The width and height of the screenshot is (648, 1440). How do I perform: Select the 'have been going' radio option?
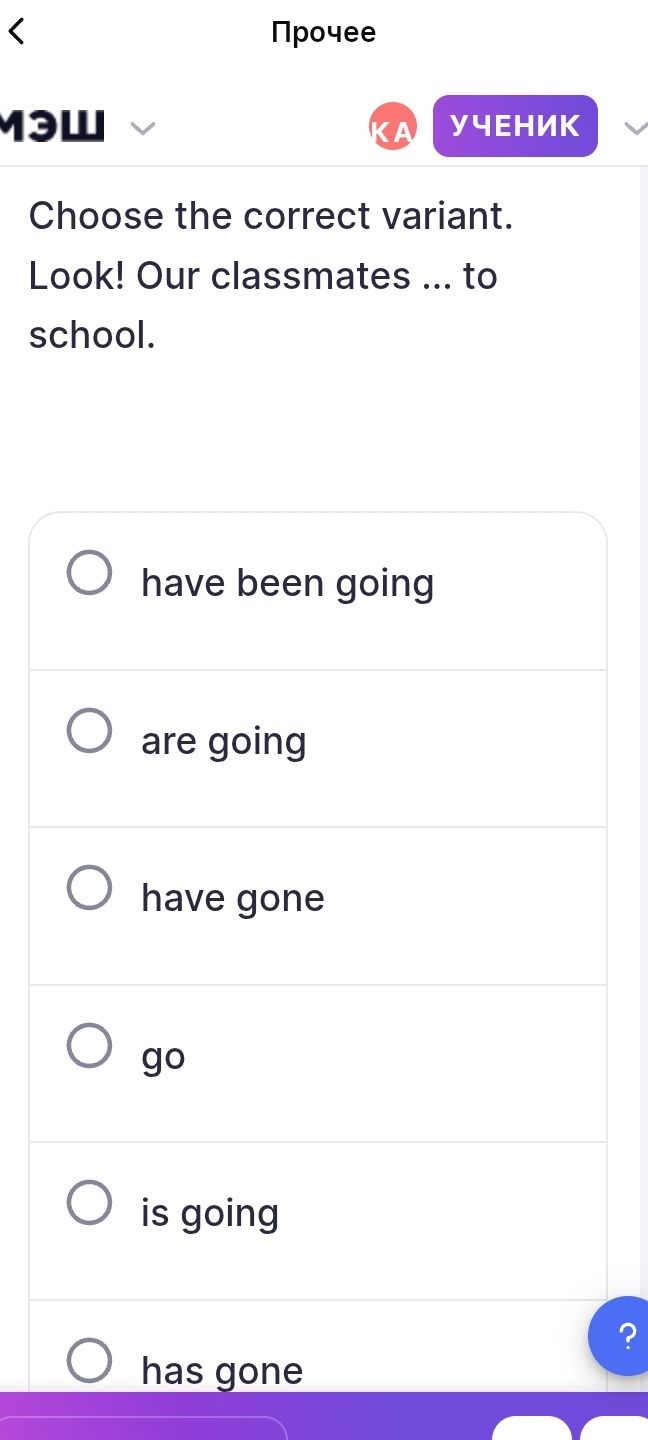pos(89,573)
